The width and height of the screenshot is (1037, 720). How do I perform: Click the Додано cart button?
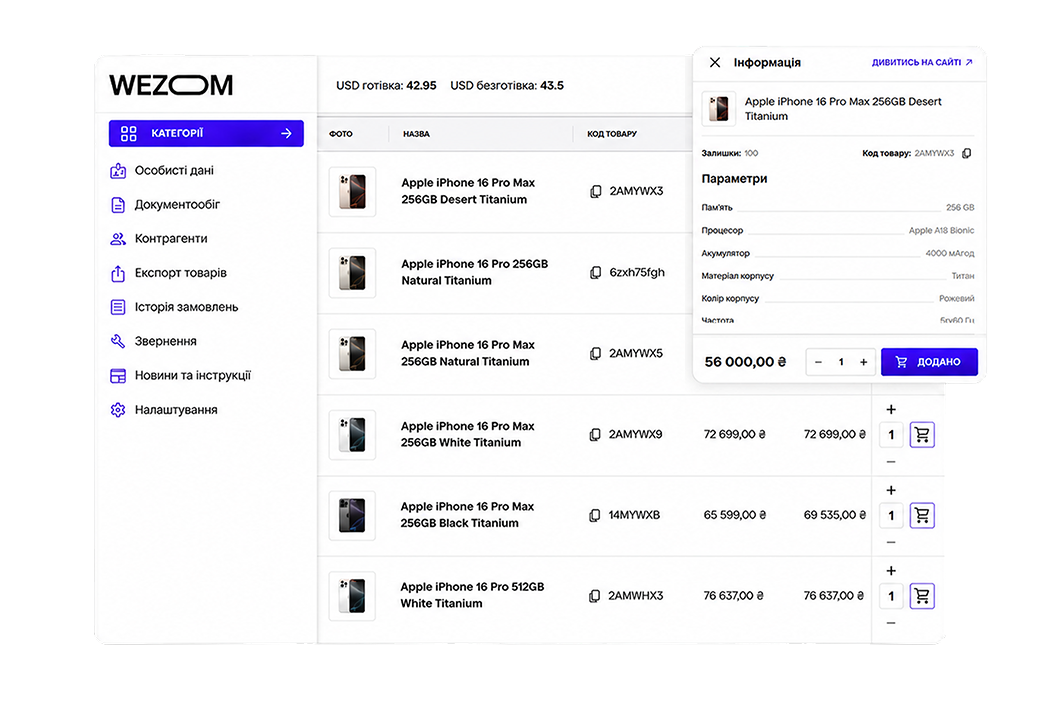click(929, 362)
